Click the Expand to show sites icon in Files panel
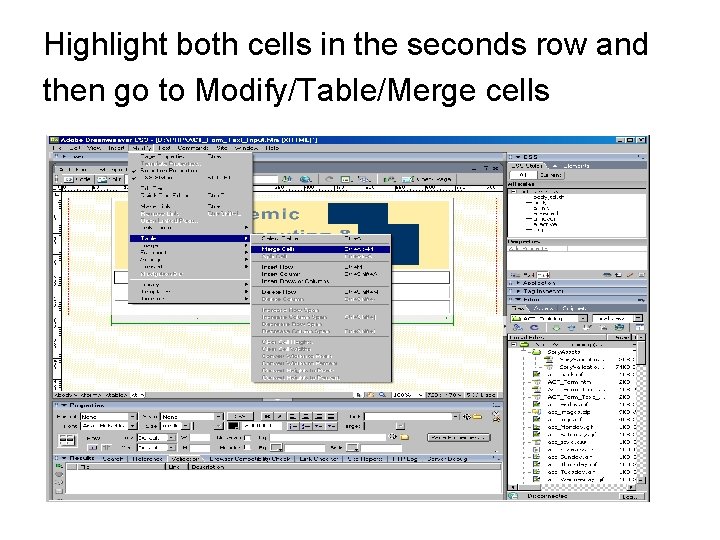Viewport: 720px width, 540px height. click(x=640, y=327)
